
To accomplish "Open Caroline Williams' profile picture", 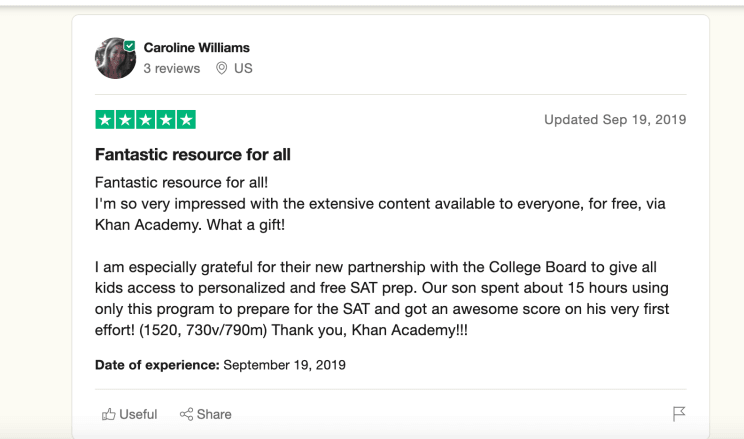I will pos(114,58).
